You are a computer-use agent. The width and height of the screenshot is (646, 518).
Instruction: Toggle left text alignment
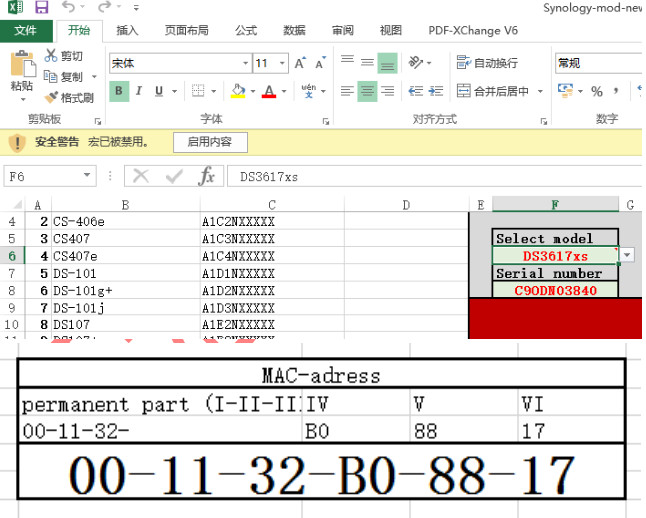coord(347,91)
